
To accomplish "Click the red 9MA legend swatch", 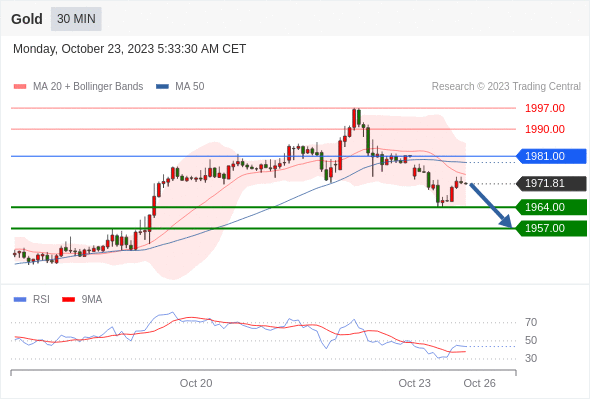I will (68, 300).
